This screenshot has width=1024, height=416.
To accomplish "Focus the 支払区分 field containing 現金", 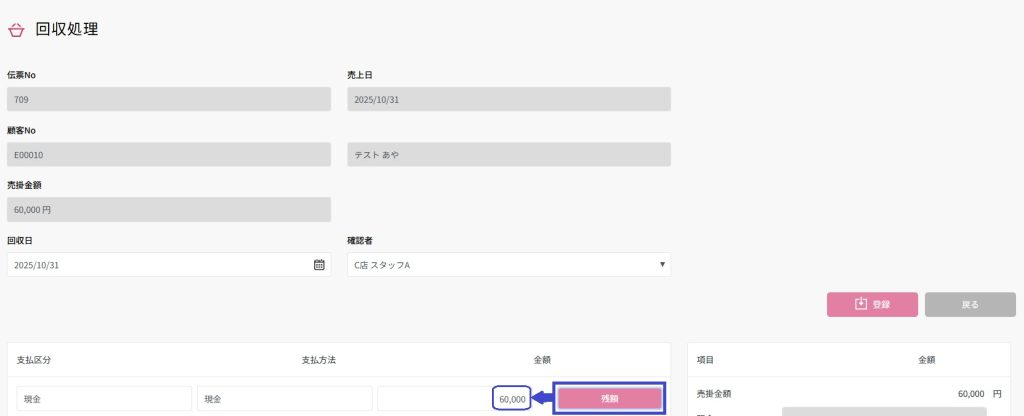I will coord(103,399).
